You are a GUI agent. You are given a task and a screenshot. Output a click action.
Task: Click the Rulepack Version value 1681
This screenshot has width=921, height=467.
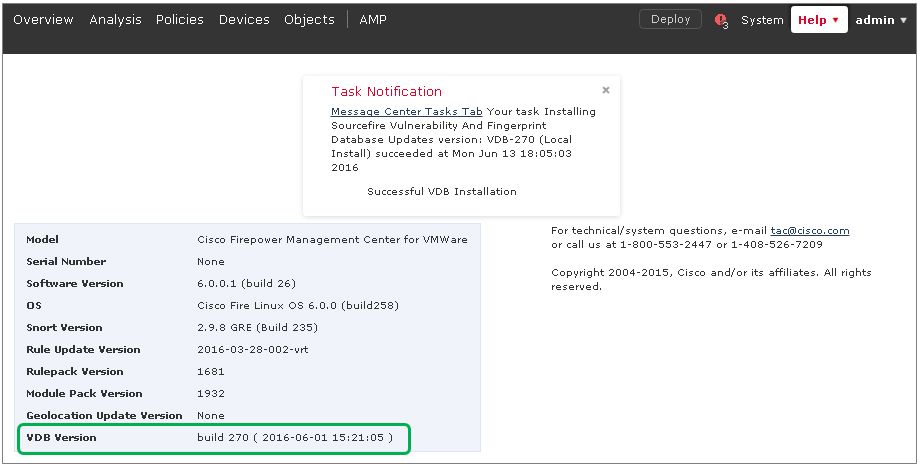click(x=211, y=371)
